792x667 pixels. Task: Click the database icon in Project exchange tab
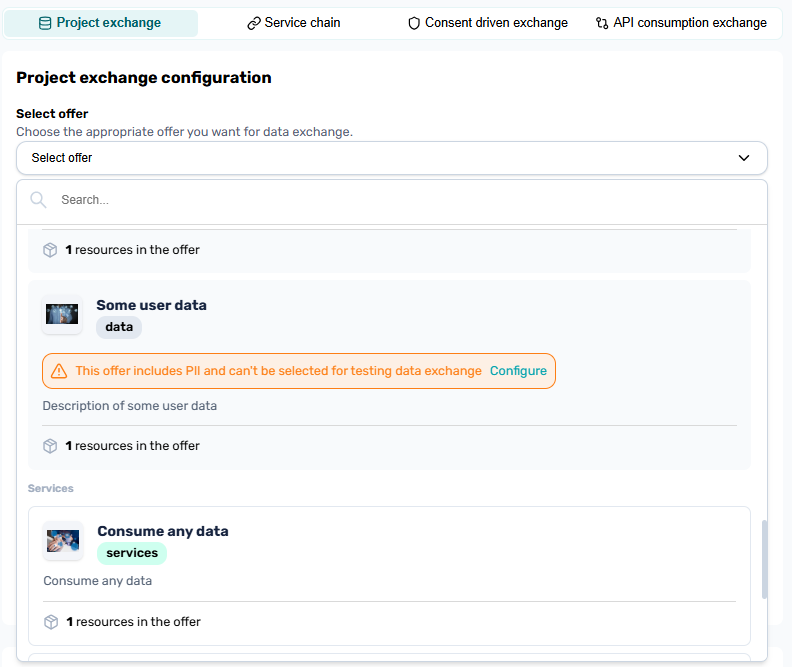click(45, 23)
